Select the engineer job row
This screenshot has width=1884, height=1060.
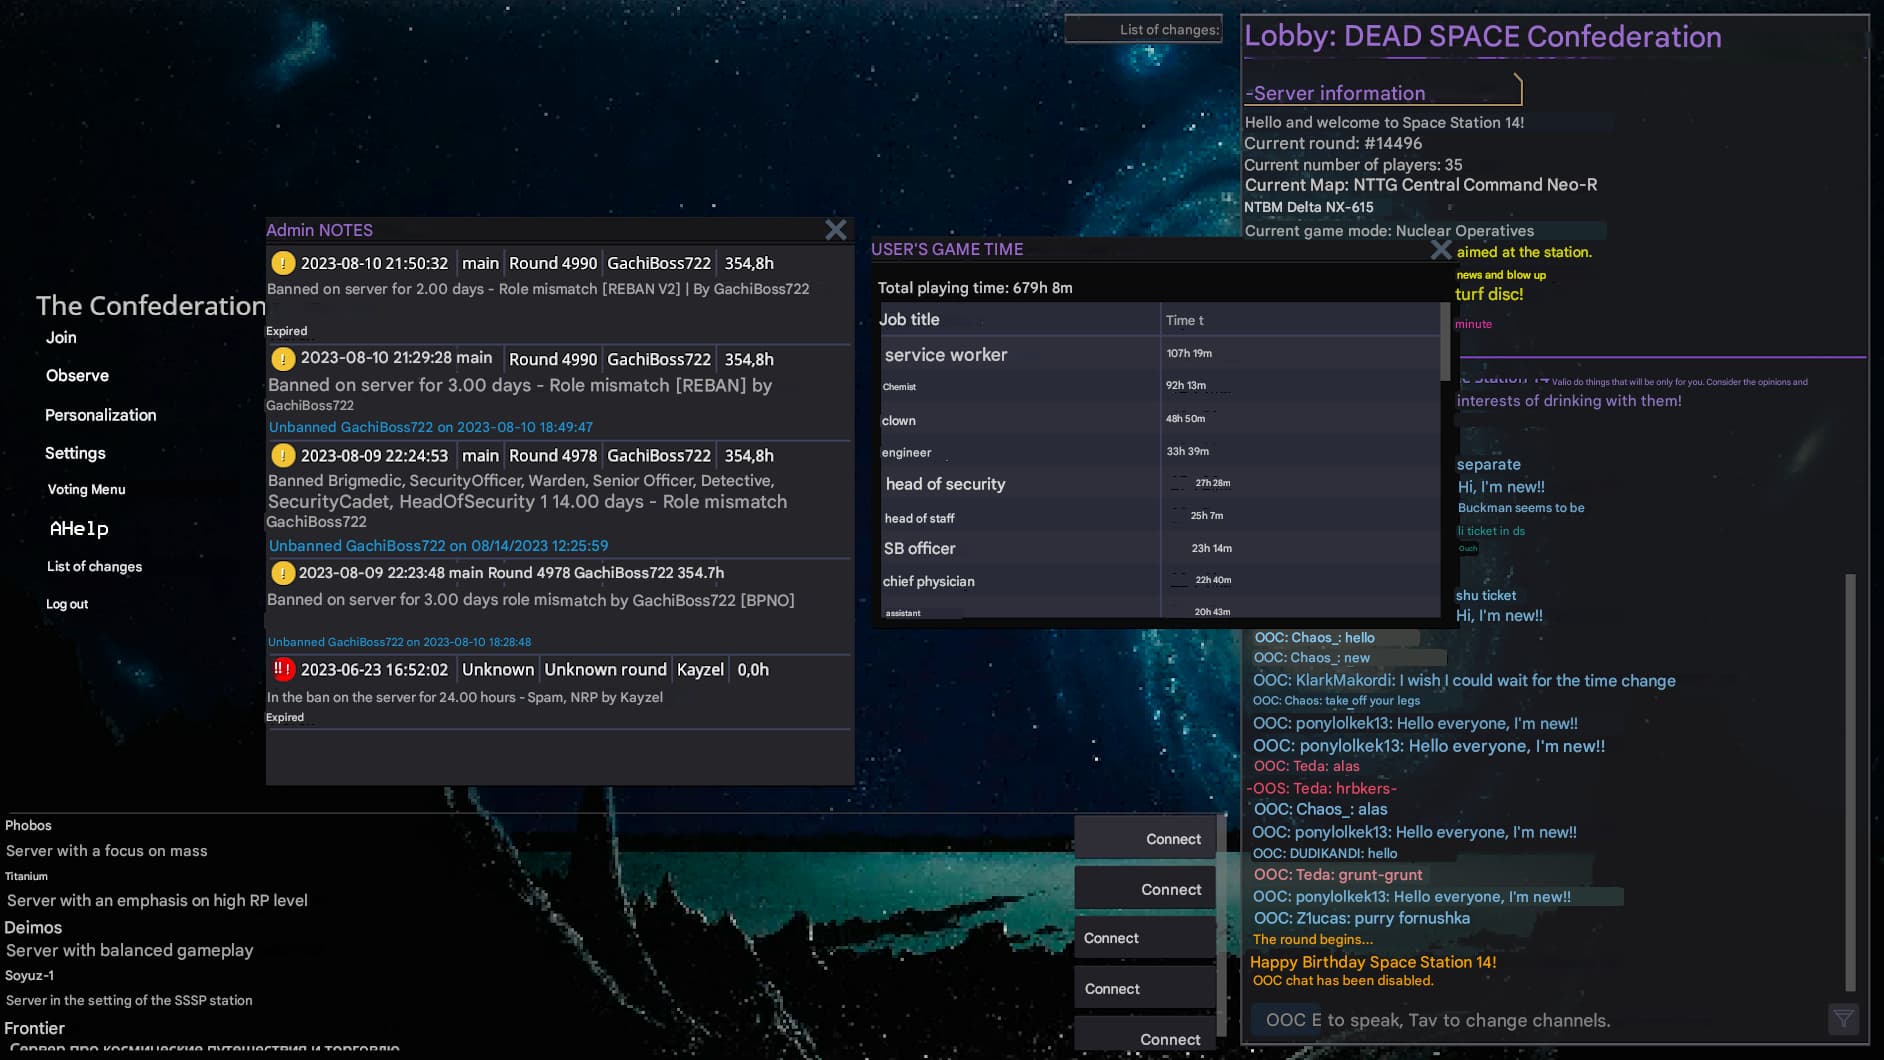tap(1158, 452)
